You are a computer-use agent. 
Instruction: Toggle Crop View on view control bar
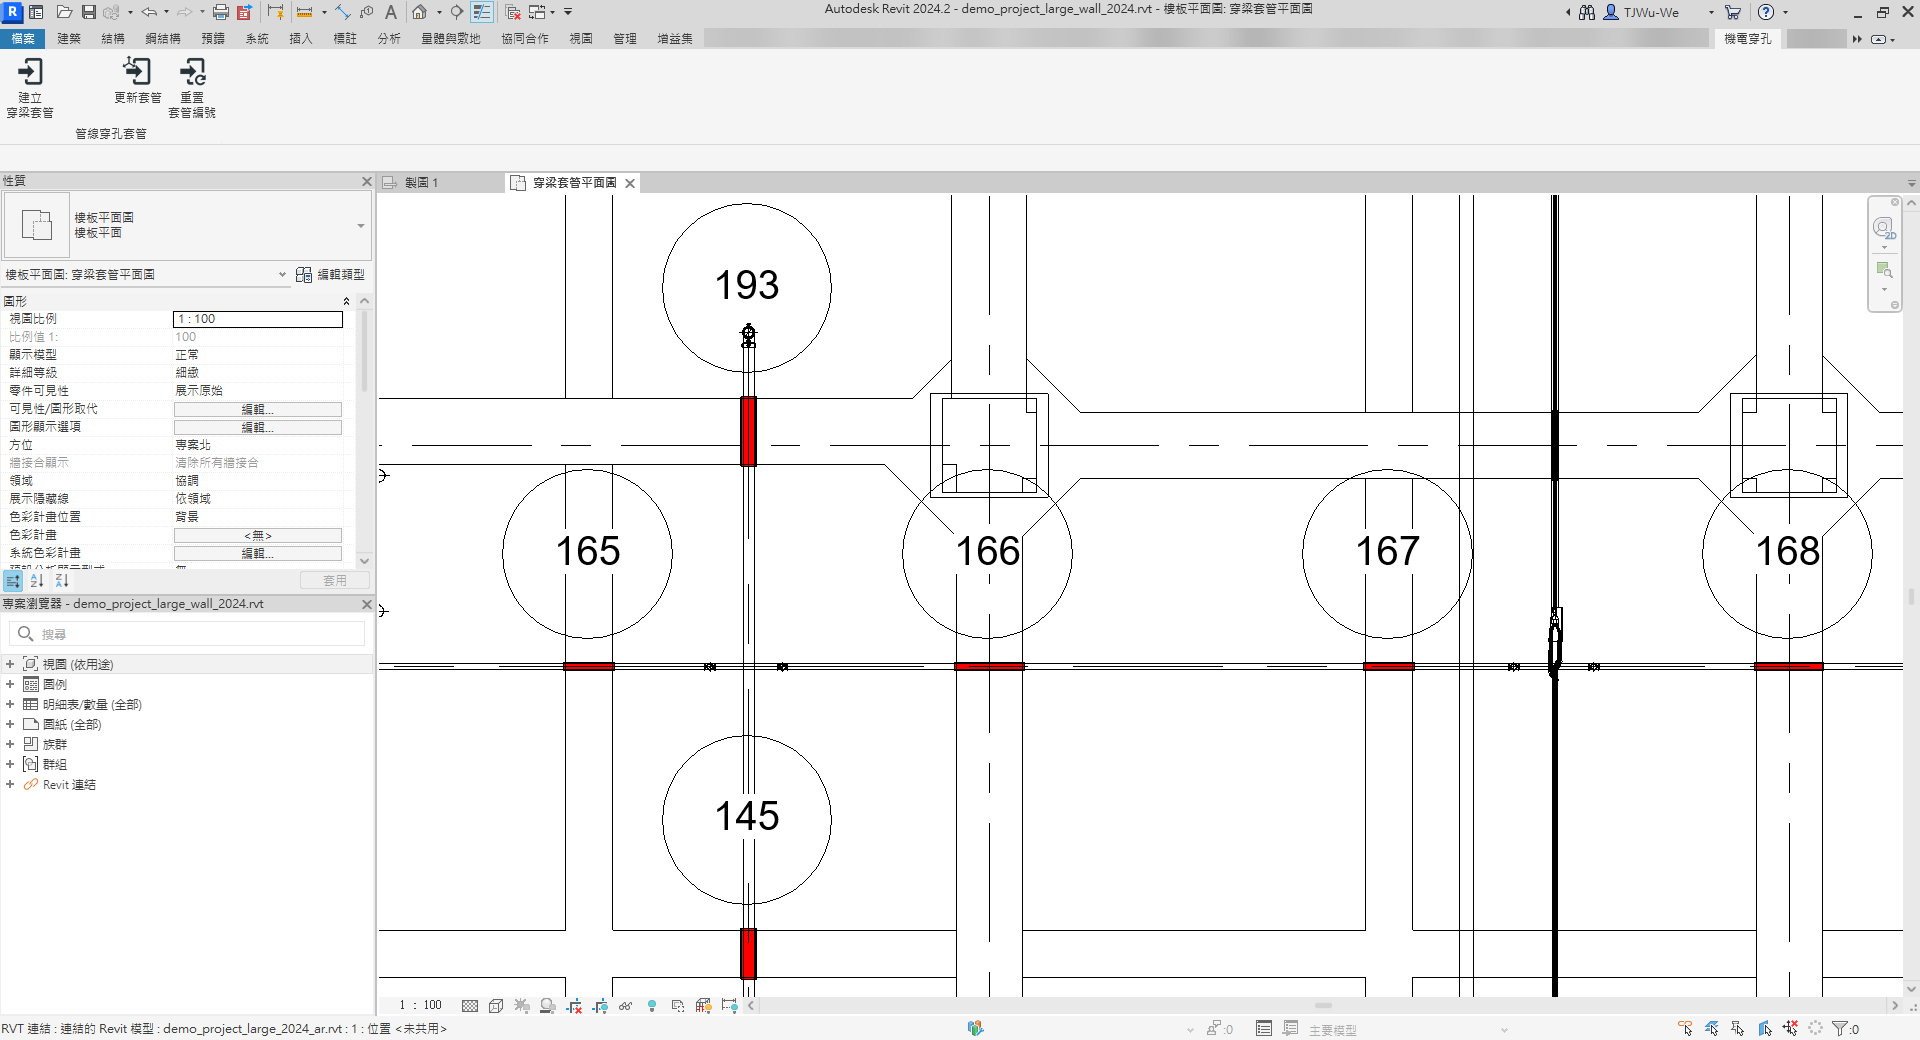[x=574, y=1006]
